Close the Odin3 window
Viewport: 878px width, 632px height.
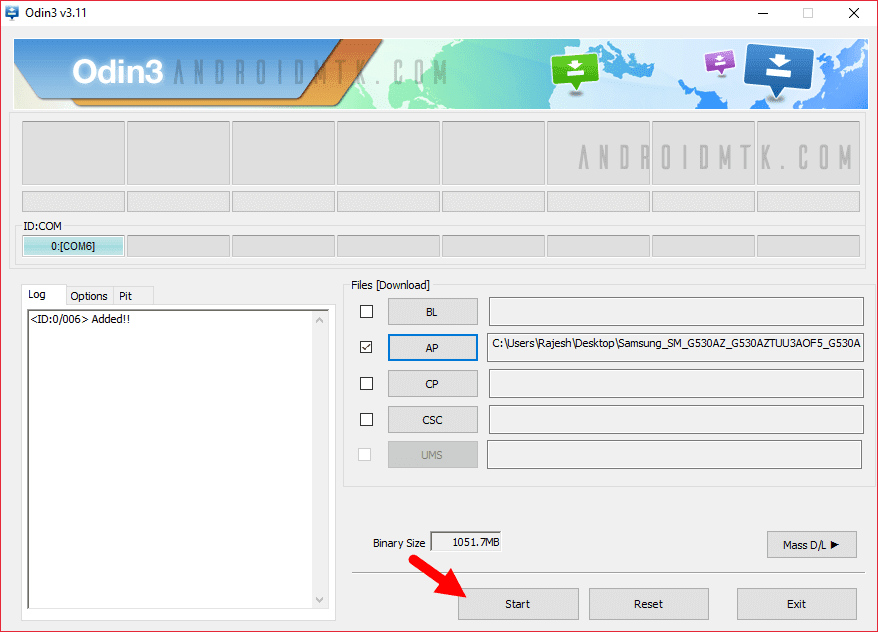[x=853, y=13]
